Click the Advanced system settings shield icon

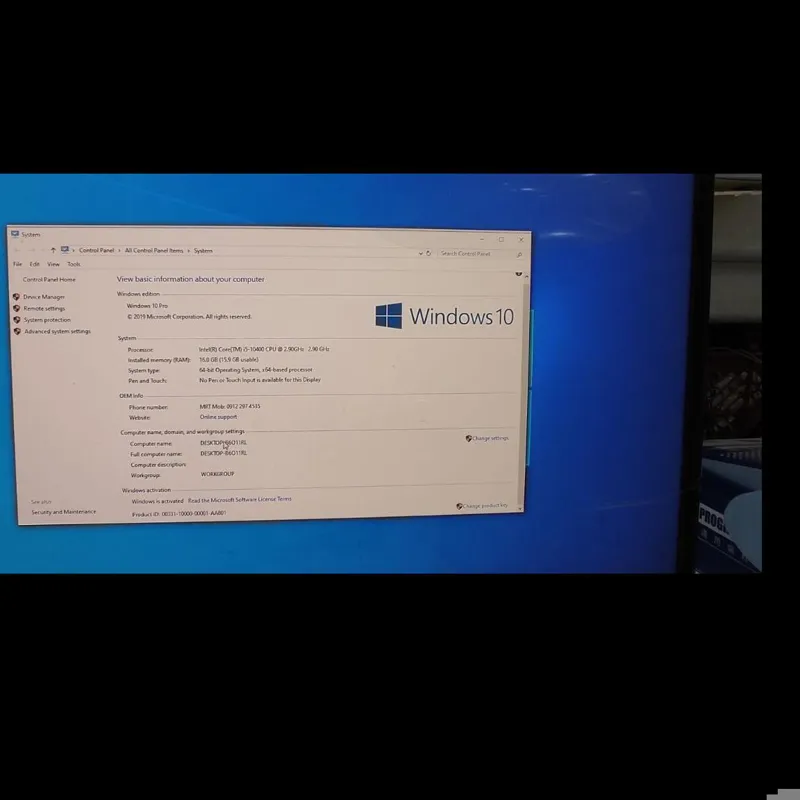point(17,332)
